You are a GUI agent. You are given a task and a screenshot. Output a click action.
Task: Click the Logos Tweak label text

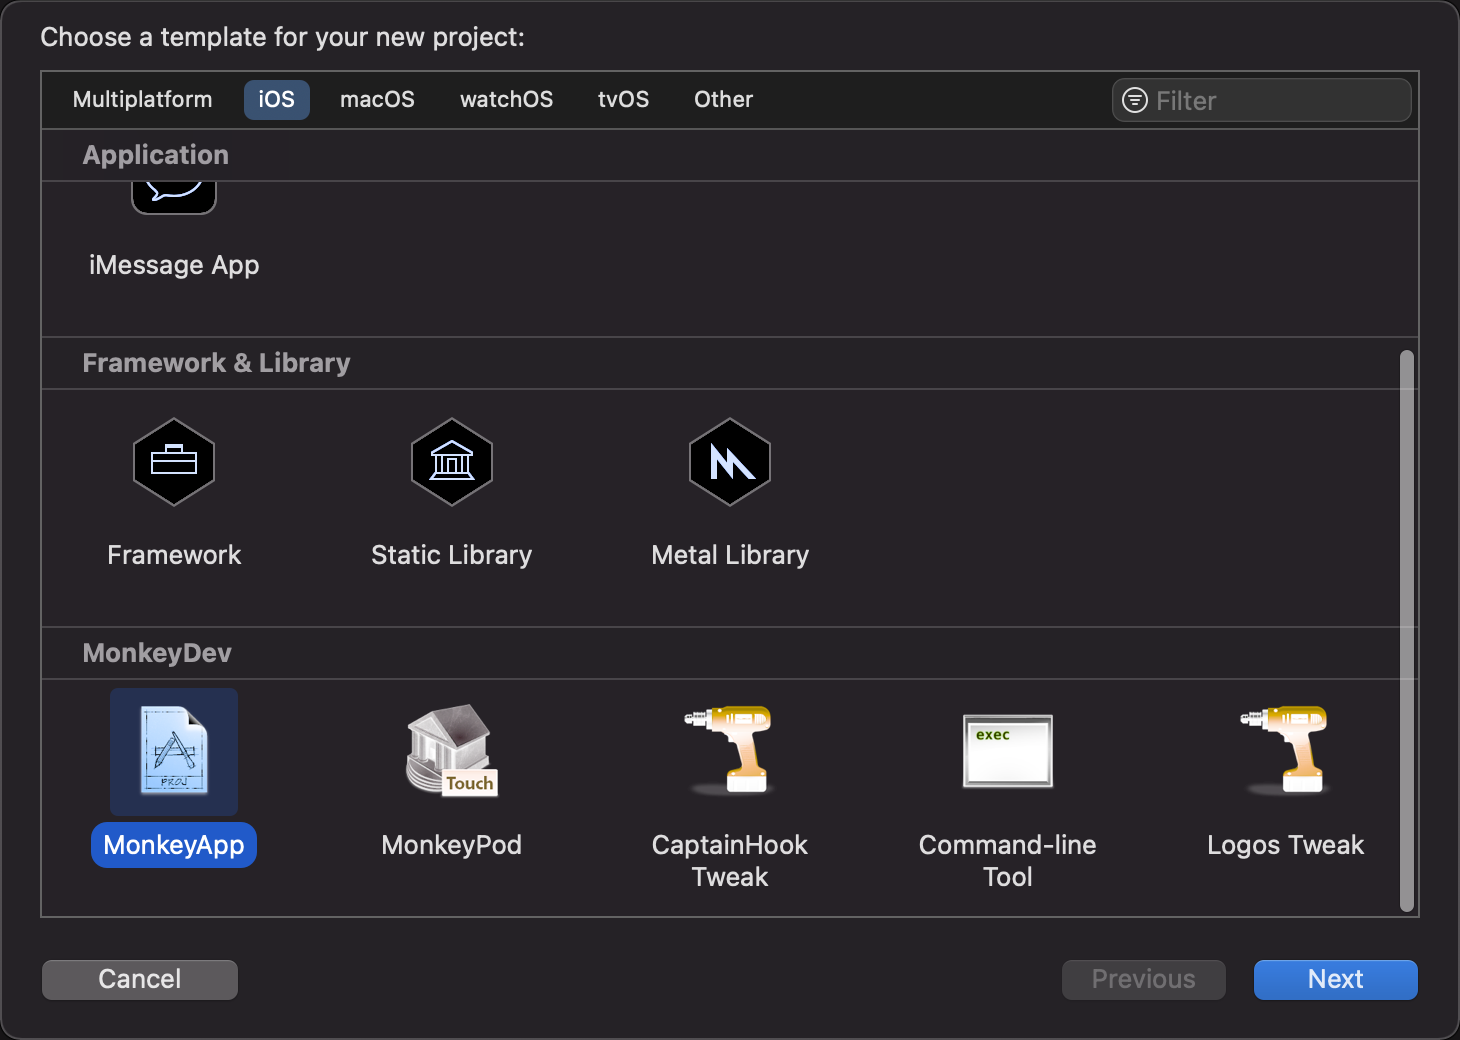(x=1286, y=845)
